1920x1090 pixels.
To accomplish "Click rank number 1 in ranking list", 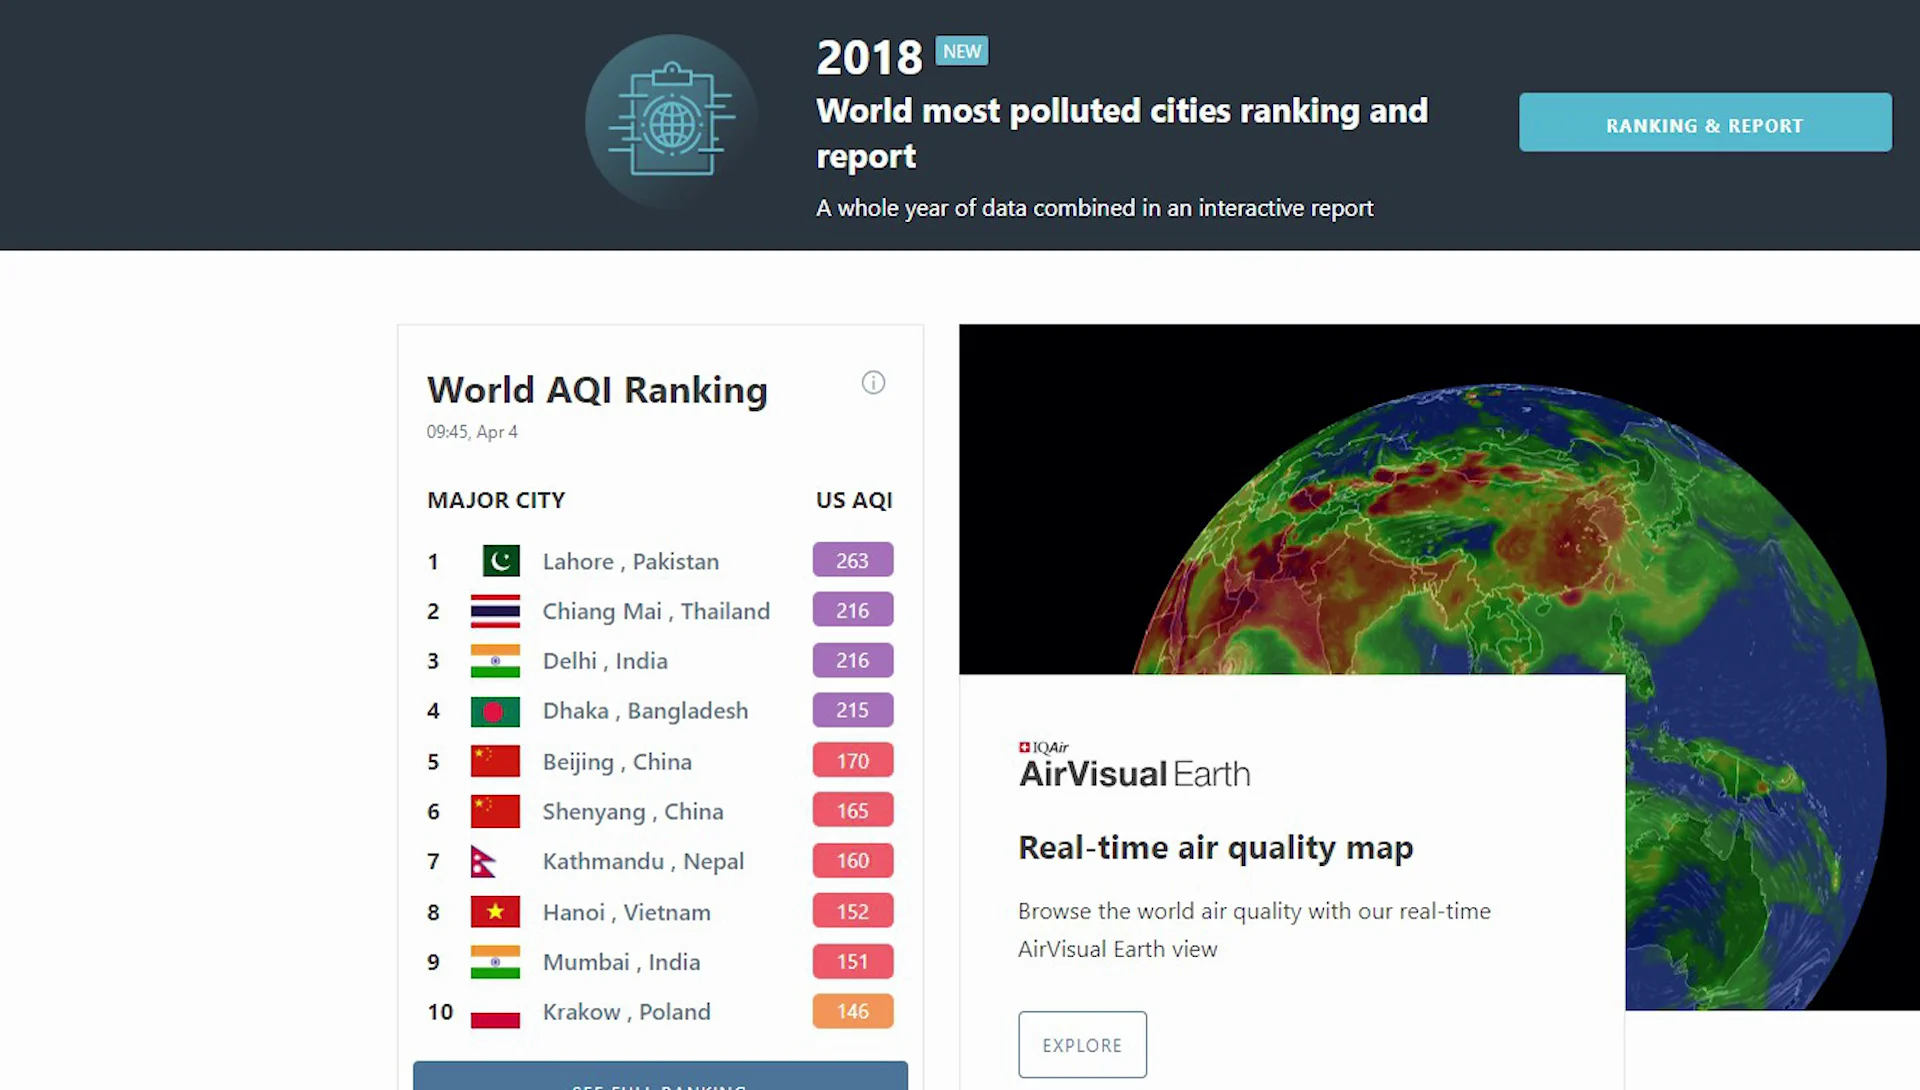I will coord(433,562).
